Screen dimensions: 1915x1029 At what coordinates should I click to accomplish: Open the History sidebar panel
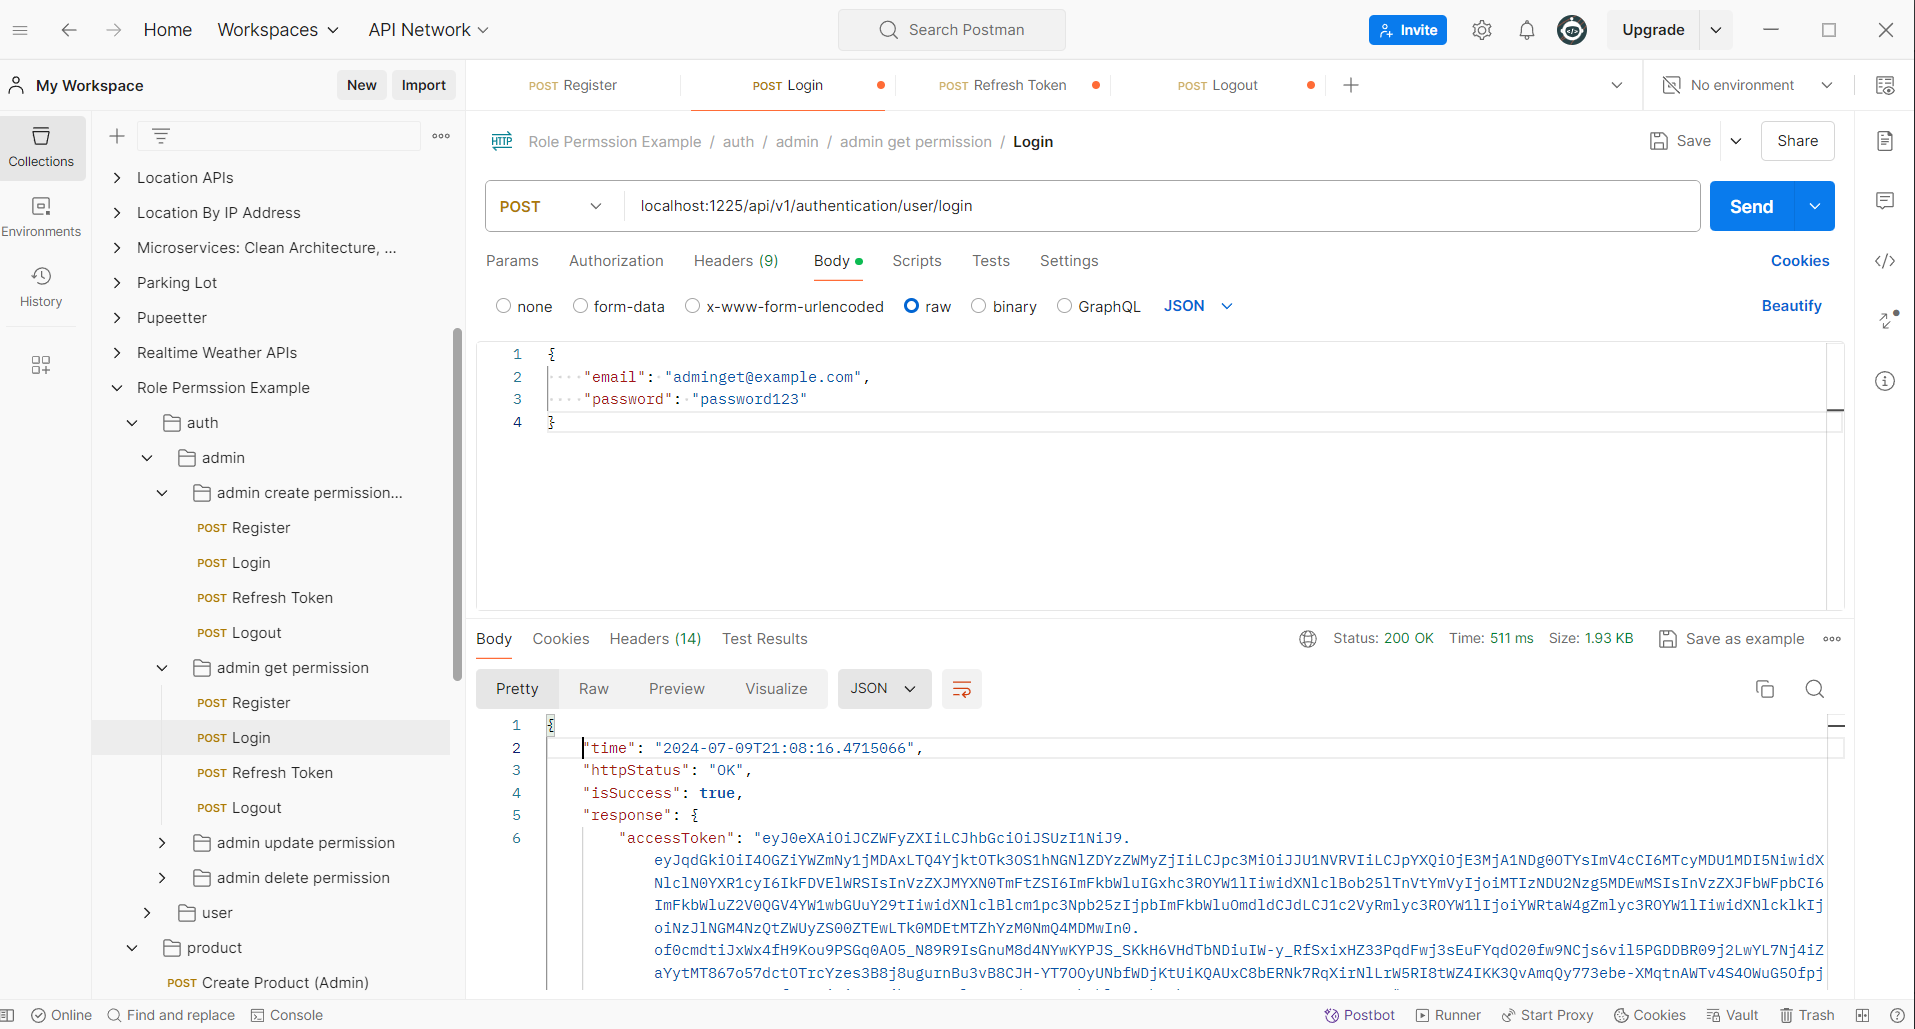pyautogui.click(x=41, y=288)
